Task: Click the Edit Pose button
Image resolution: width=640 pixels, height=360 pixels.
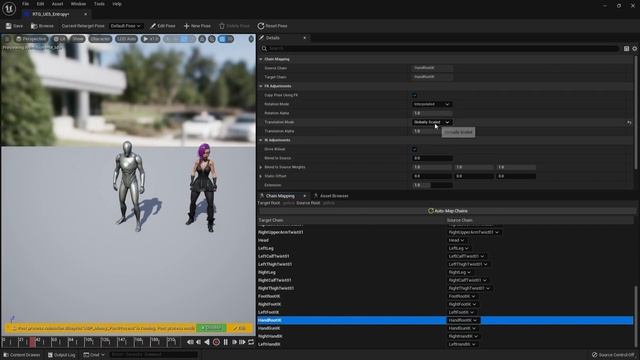Action: pyautogui.click(x=162, y=26)
